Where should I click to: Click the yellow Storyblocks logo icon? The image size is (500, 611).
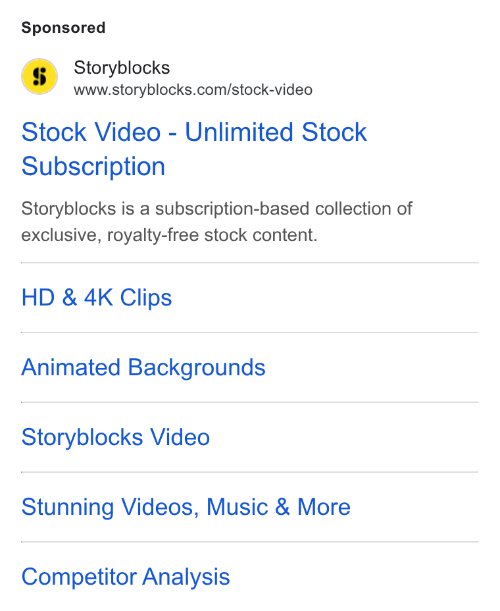point(39,76)
